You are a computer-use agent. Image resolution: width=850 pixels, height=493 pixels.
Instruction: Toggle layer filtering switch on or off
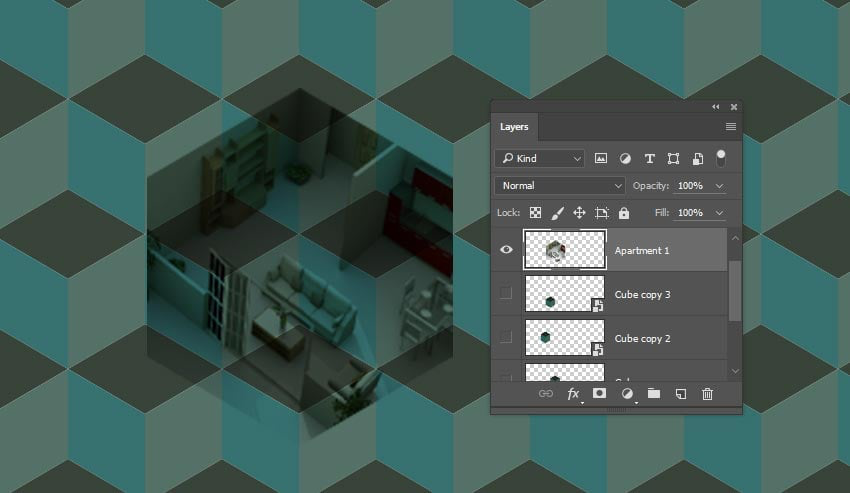click(x=721, y=158)
